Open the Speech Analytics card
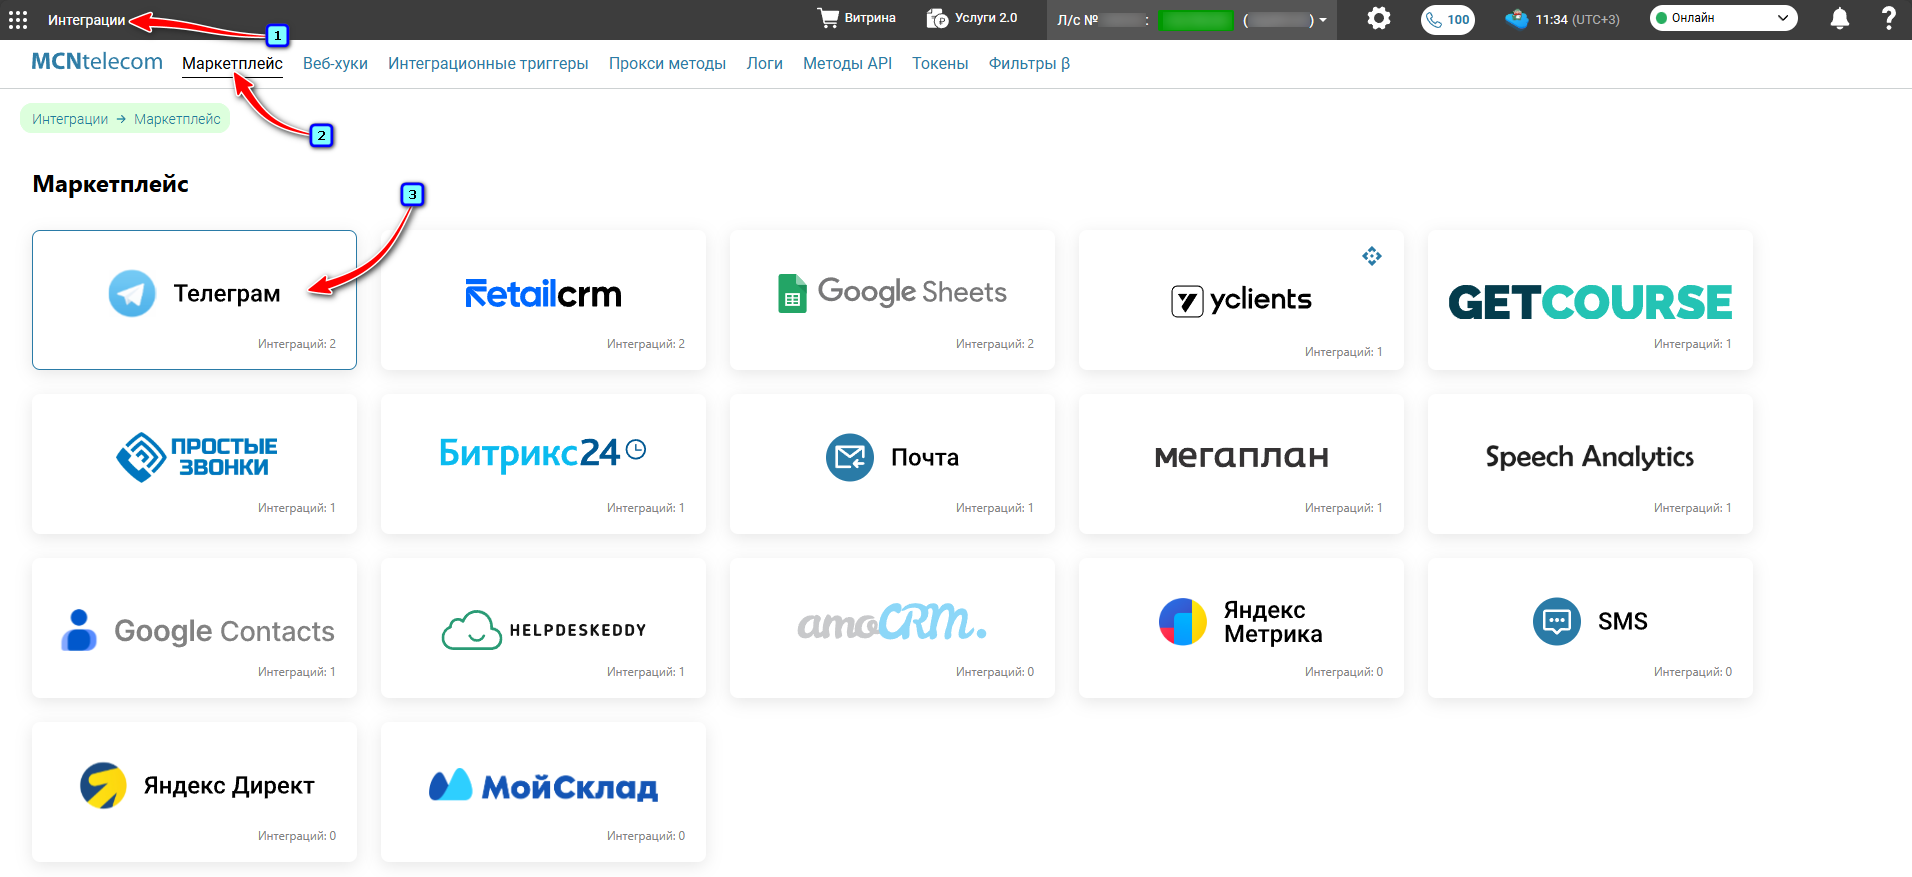1912x877 pixels. click(x=1590, y=464)
